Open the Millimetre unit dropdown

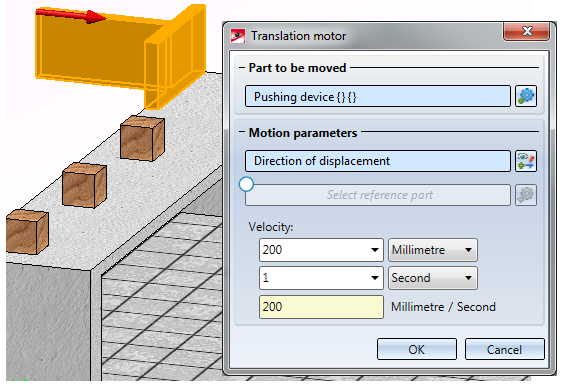pyautogui.click(x=433, y=250)
